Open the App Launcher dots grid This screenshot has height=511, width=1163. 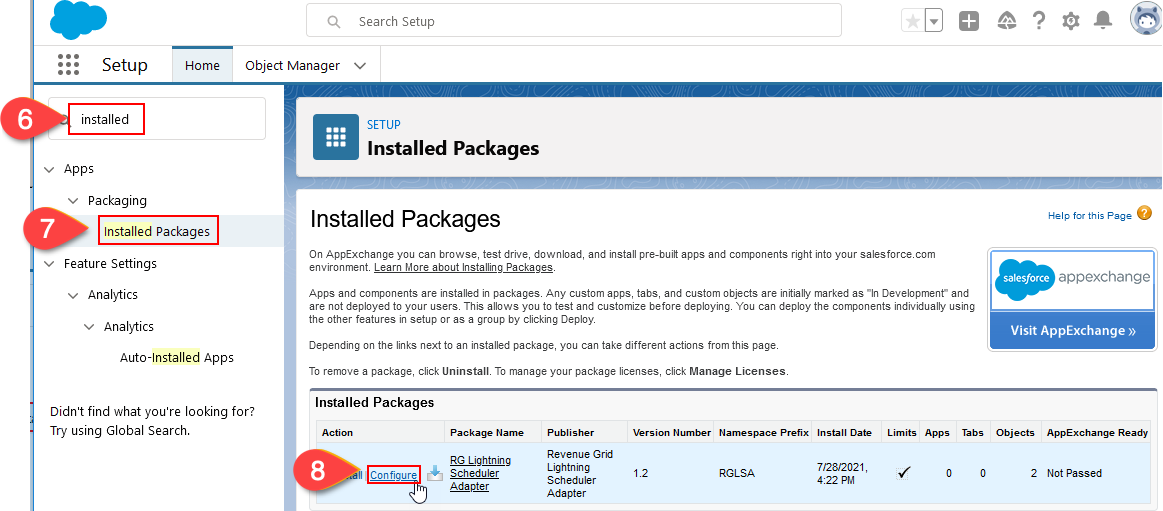(x=68, y=65)
